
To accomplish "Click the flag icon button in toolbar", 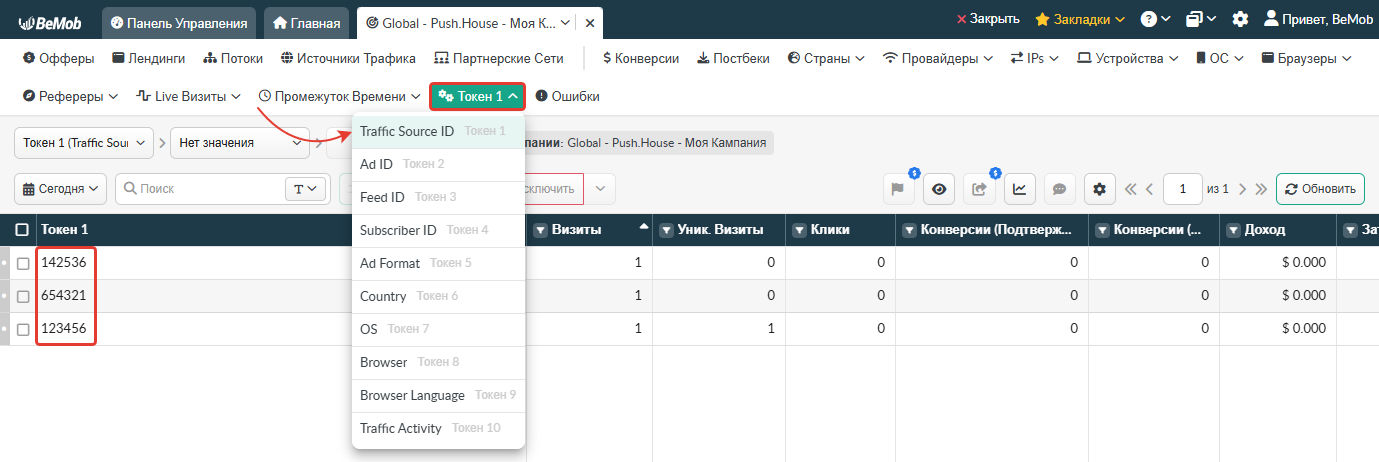I will pos(898,188).
